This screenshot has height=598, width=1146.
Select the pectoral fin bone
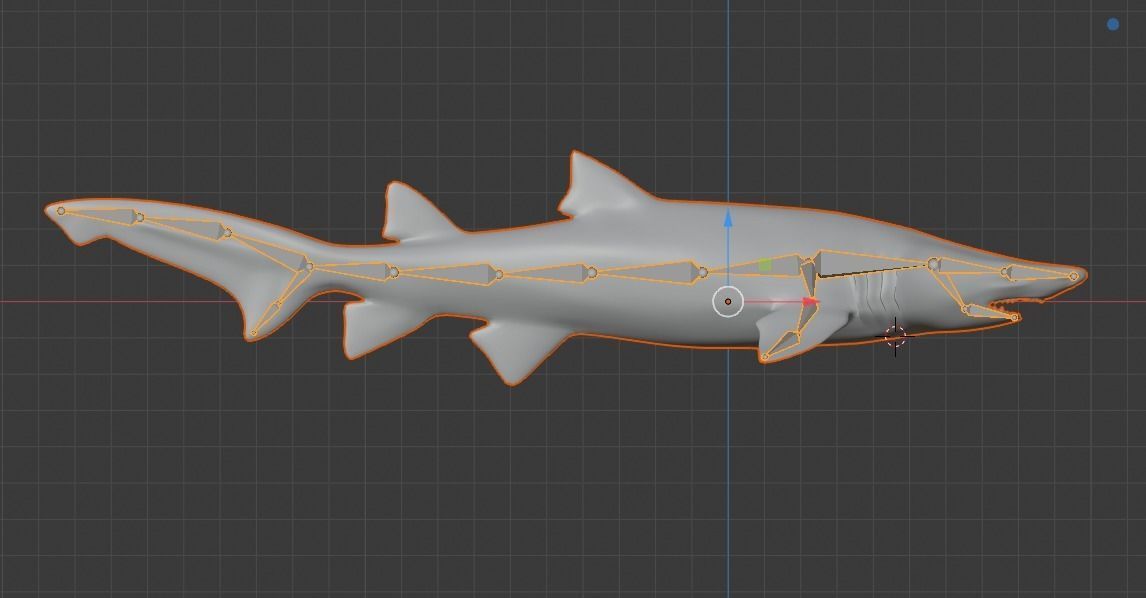(x=783, y=344)
